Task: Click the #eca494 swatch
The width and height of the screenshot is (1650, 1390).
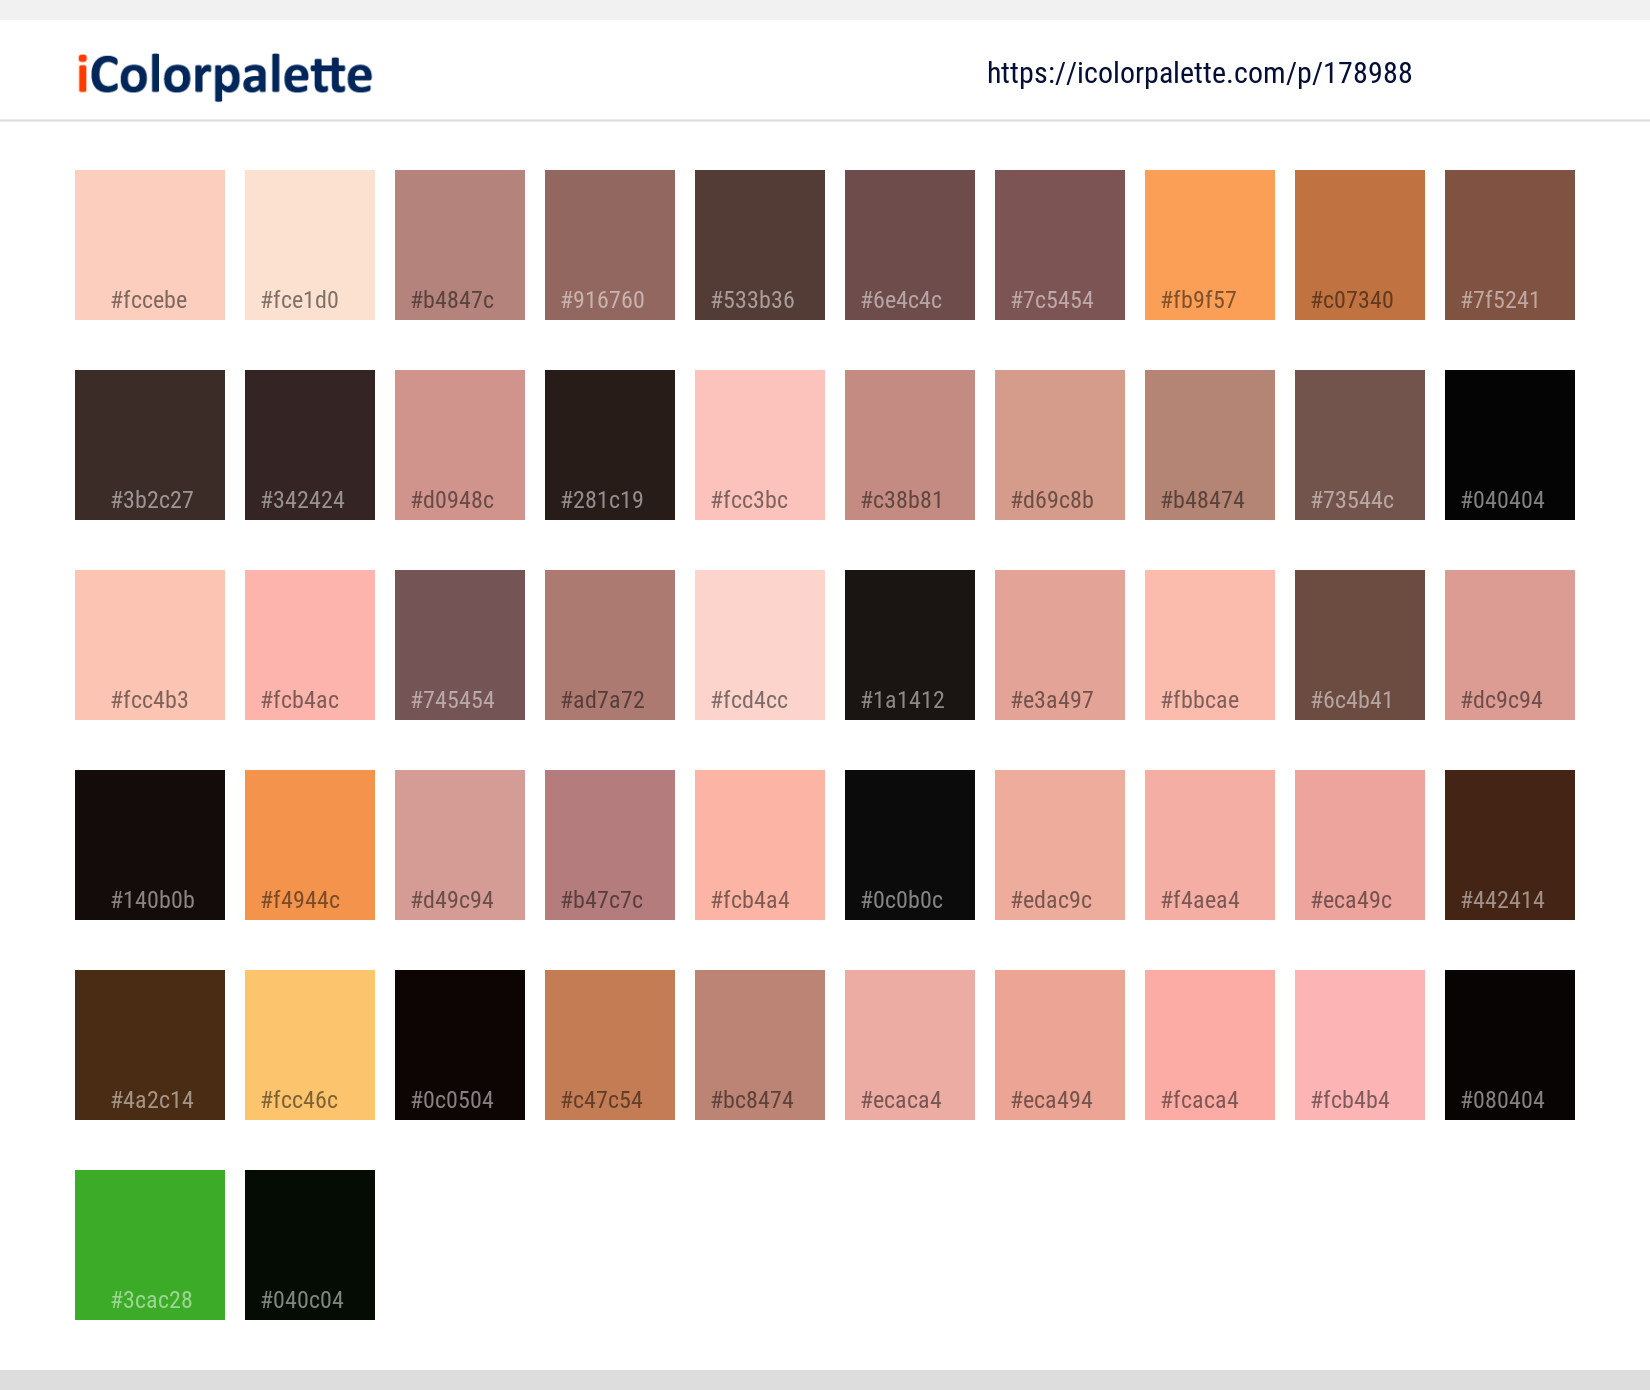Action: coord(1060,1045)
